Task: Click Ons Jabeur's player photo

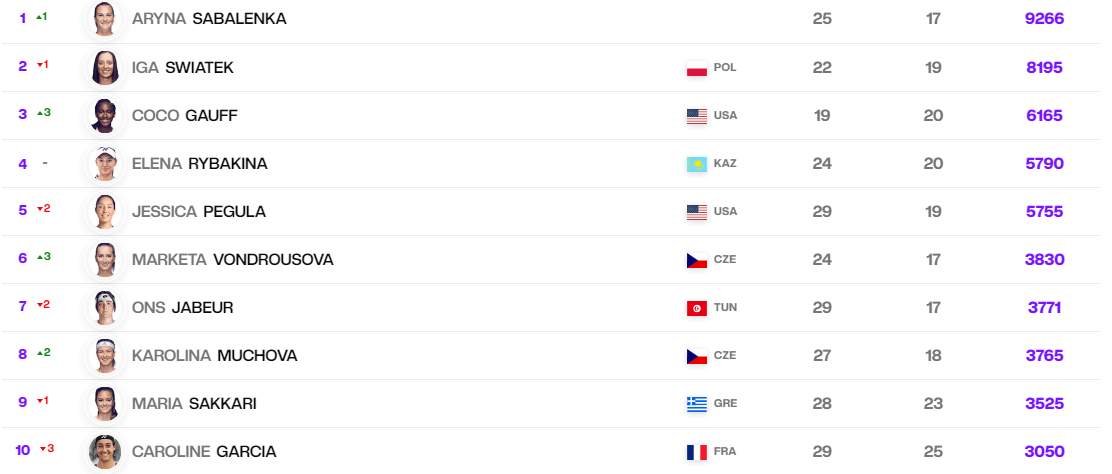Action: tap(105, 307)
